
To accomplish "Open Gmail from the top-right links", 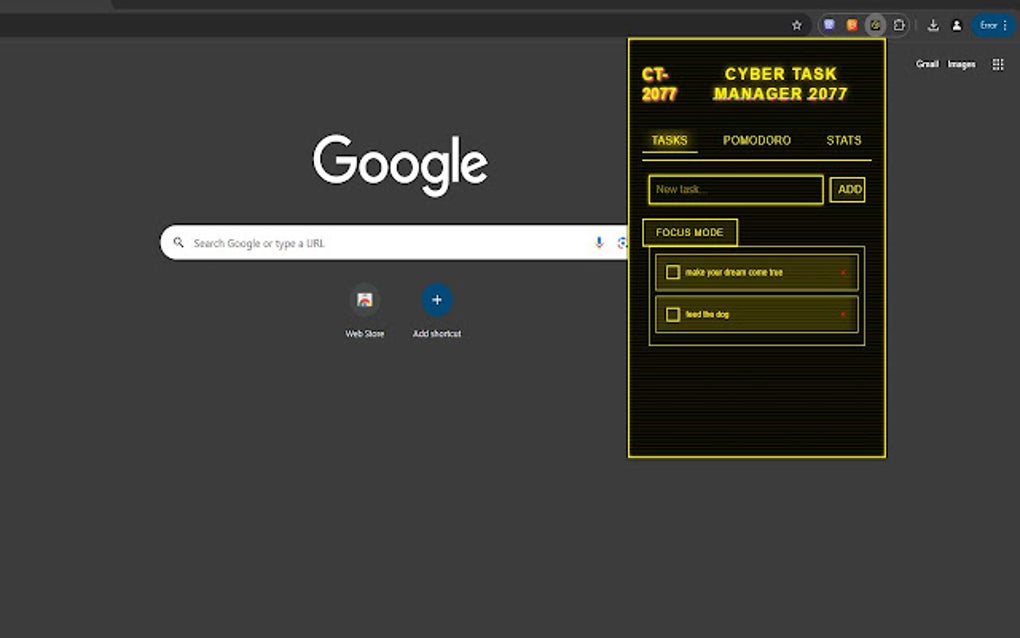I will pyautogui.click(x=926, y=63).
